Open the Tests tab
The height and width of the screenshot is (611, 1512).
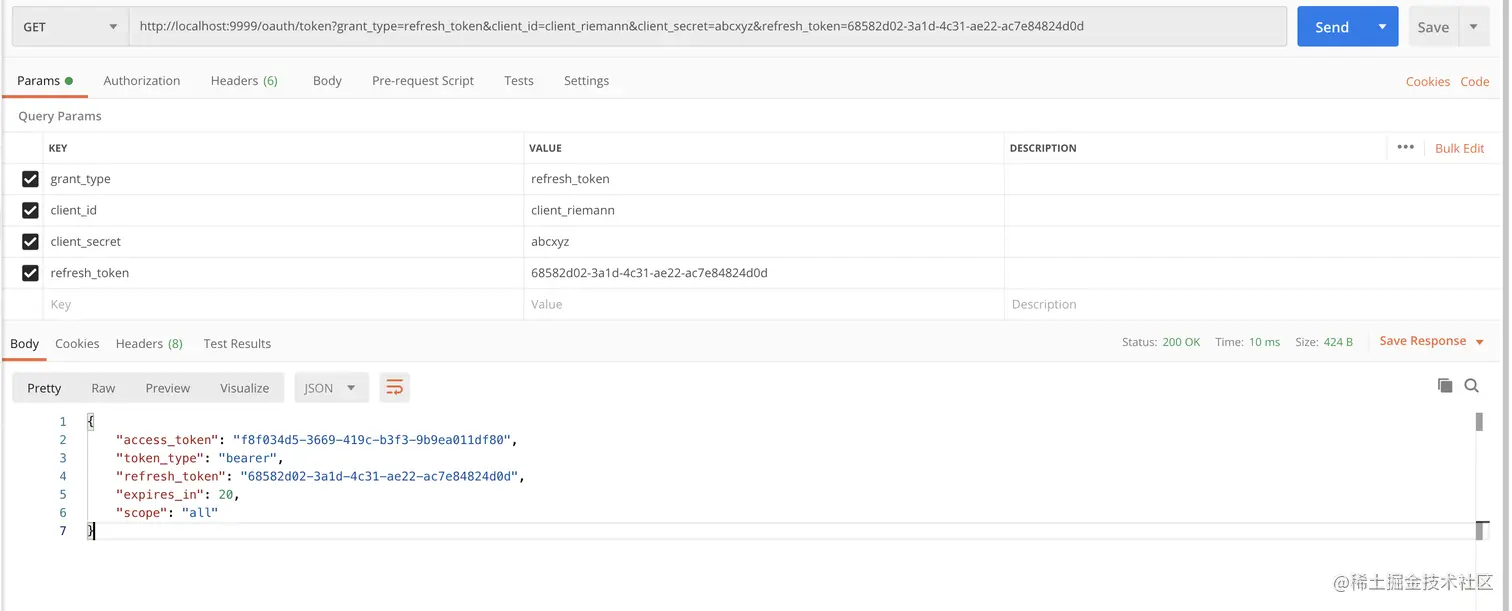[x=519, y=80]
